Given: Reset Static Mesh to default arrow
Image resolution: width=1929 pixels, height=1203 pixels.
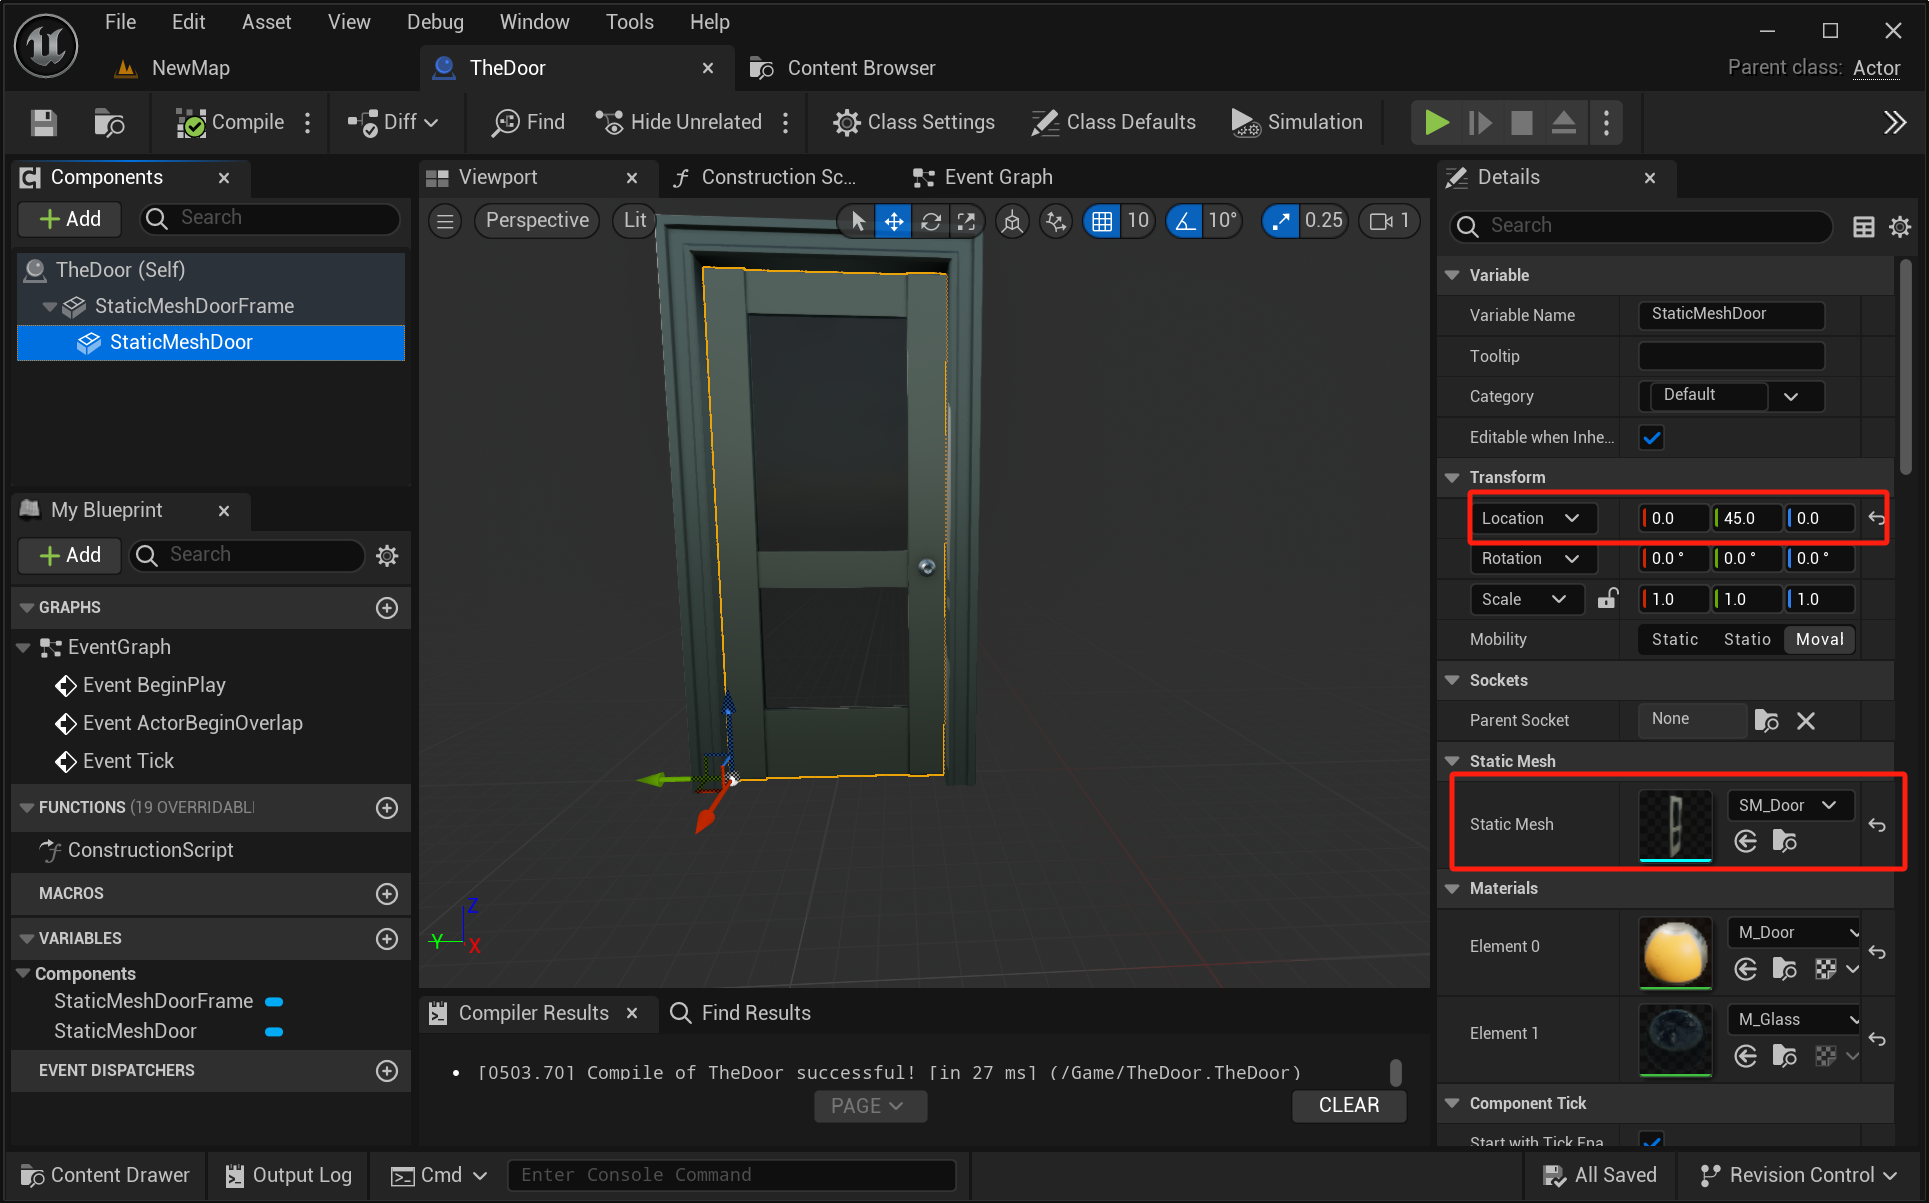Looking at the screenshot, I should point(1877,825).
